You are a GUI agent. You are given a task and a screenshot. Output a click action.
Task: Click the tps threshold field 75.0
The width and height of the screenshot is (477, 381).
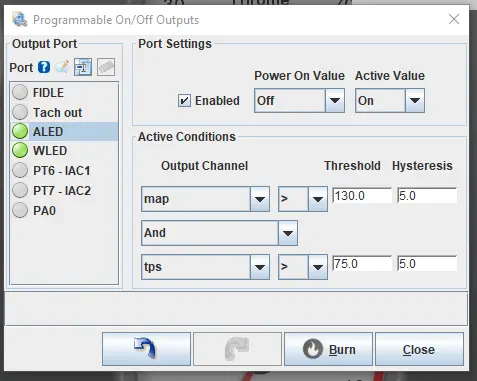point(362,264)
